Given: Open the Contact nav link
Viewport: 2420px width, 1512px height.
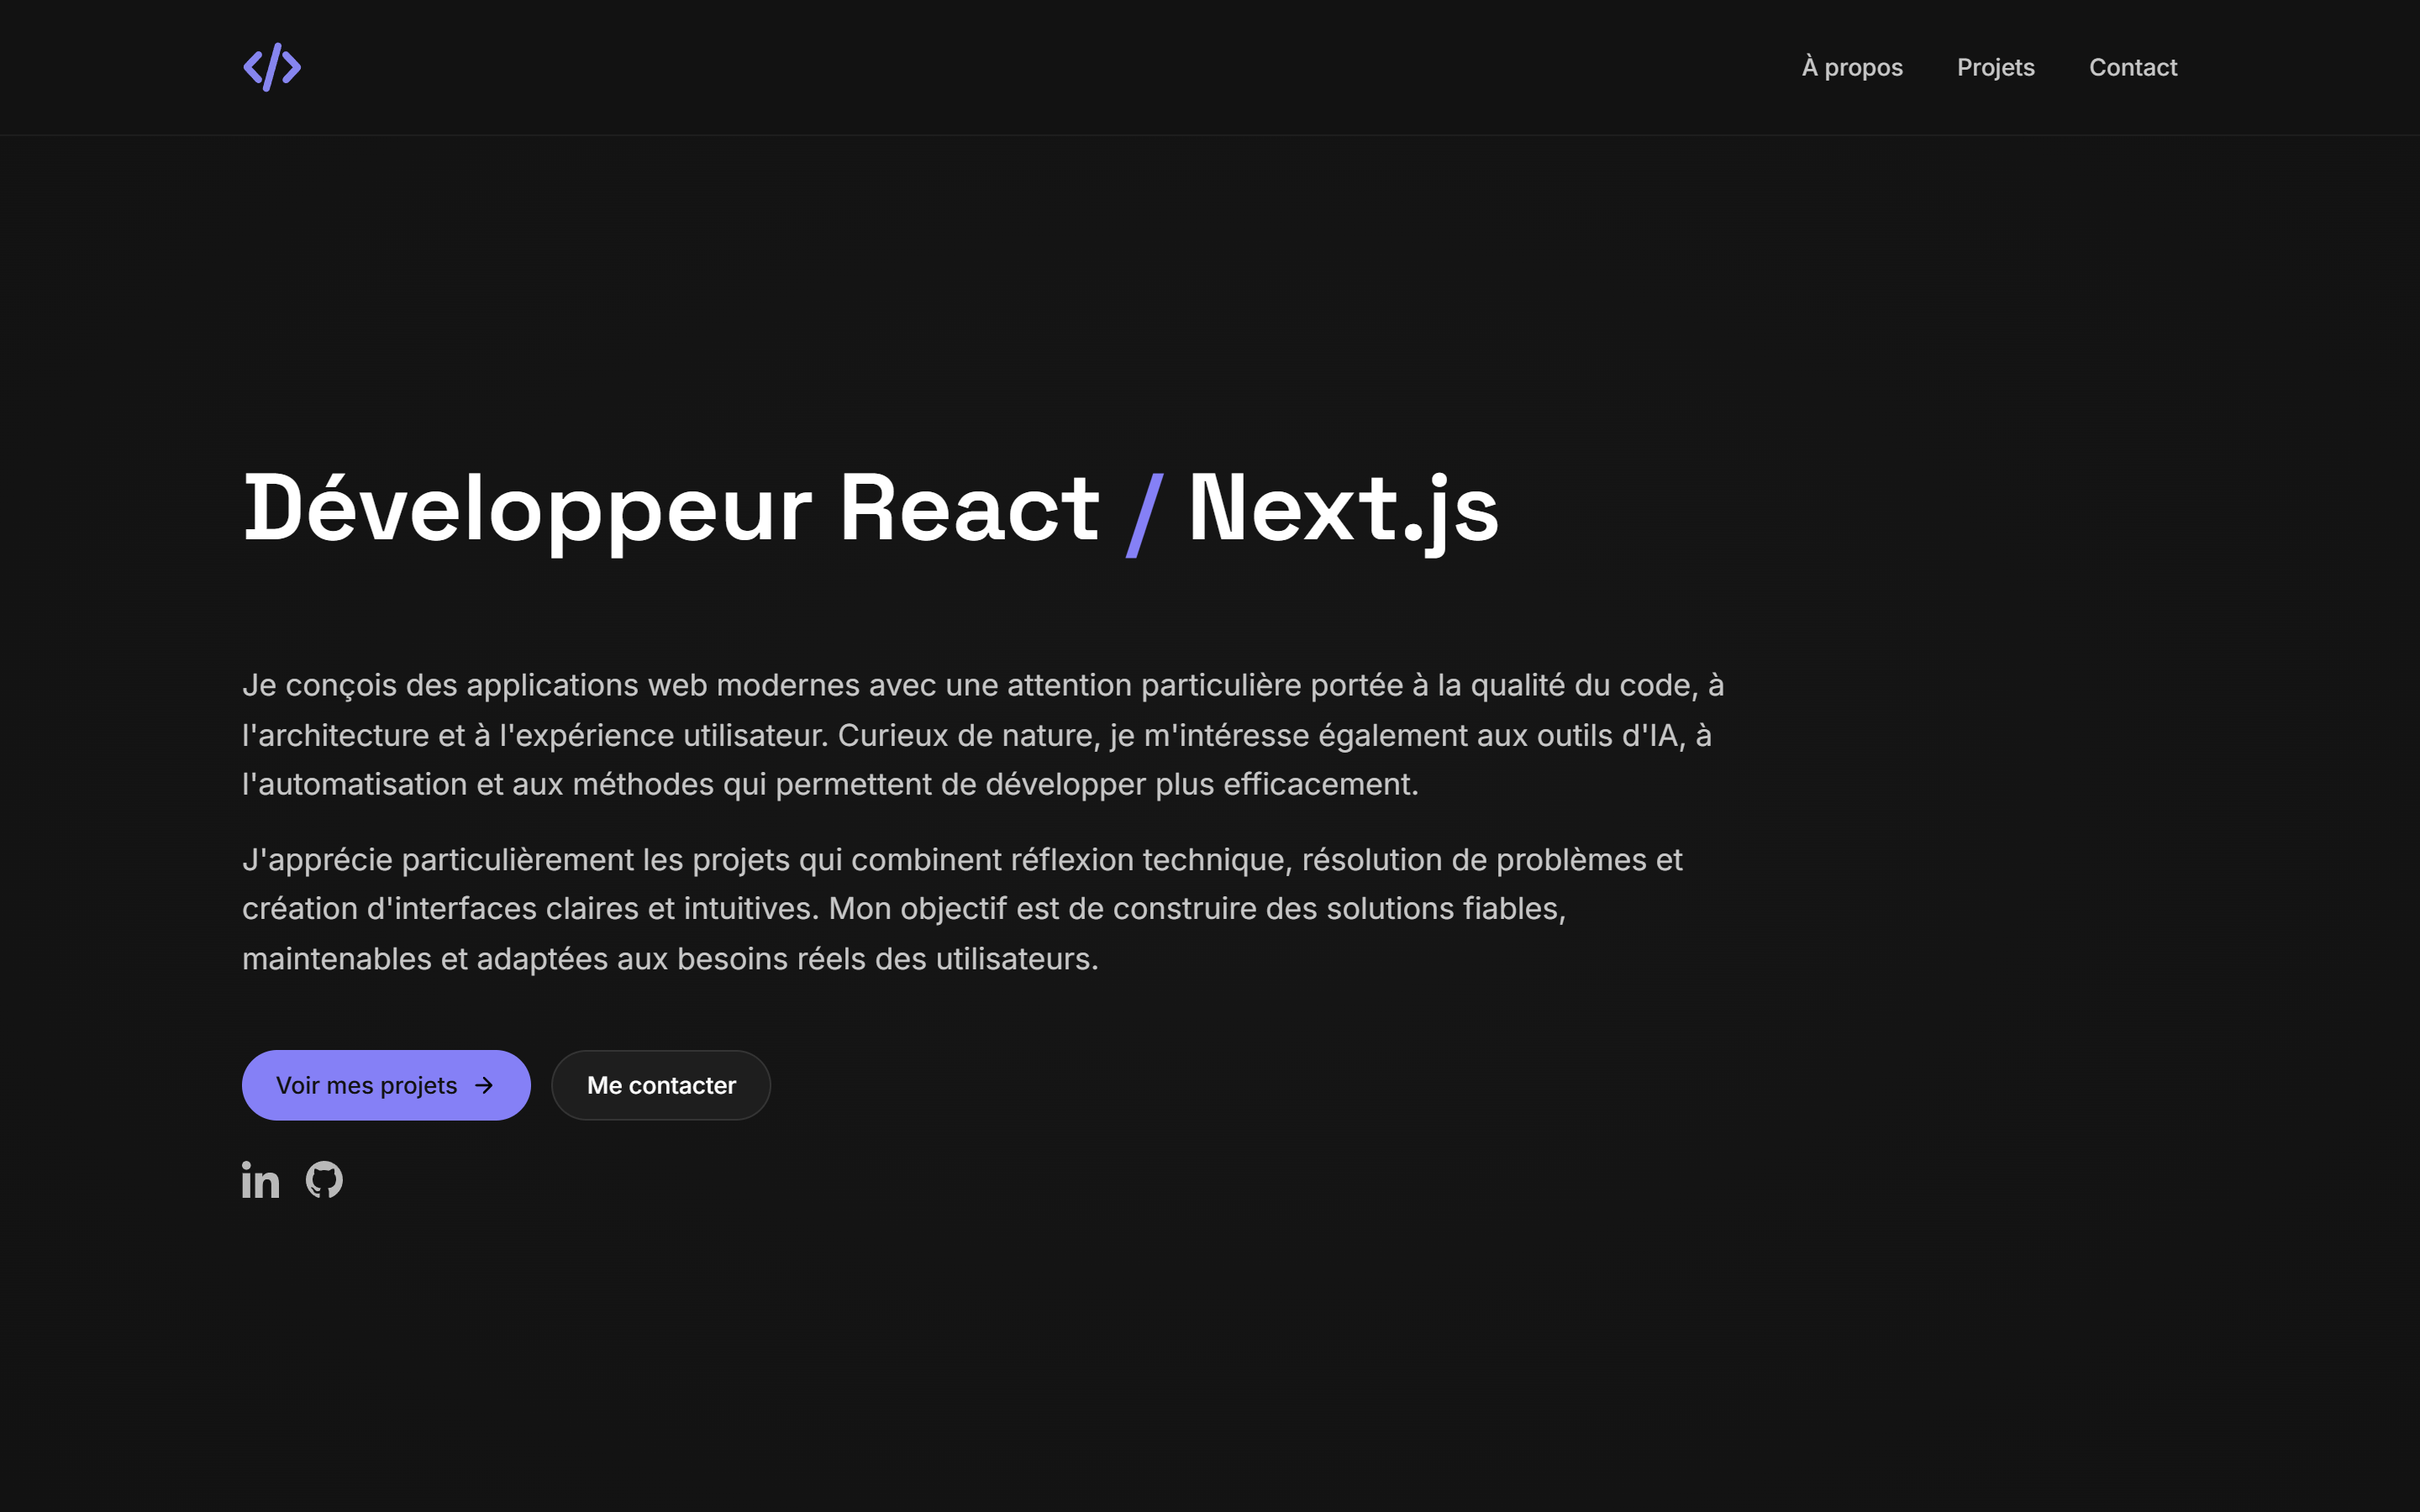Looking at the screenshot, I should [2132, 67].
